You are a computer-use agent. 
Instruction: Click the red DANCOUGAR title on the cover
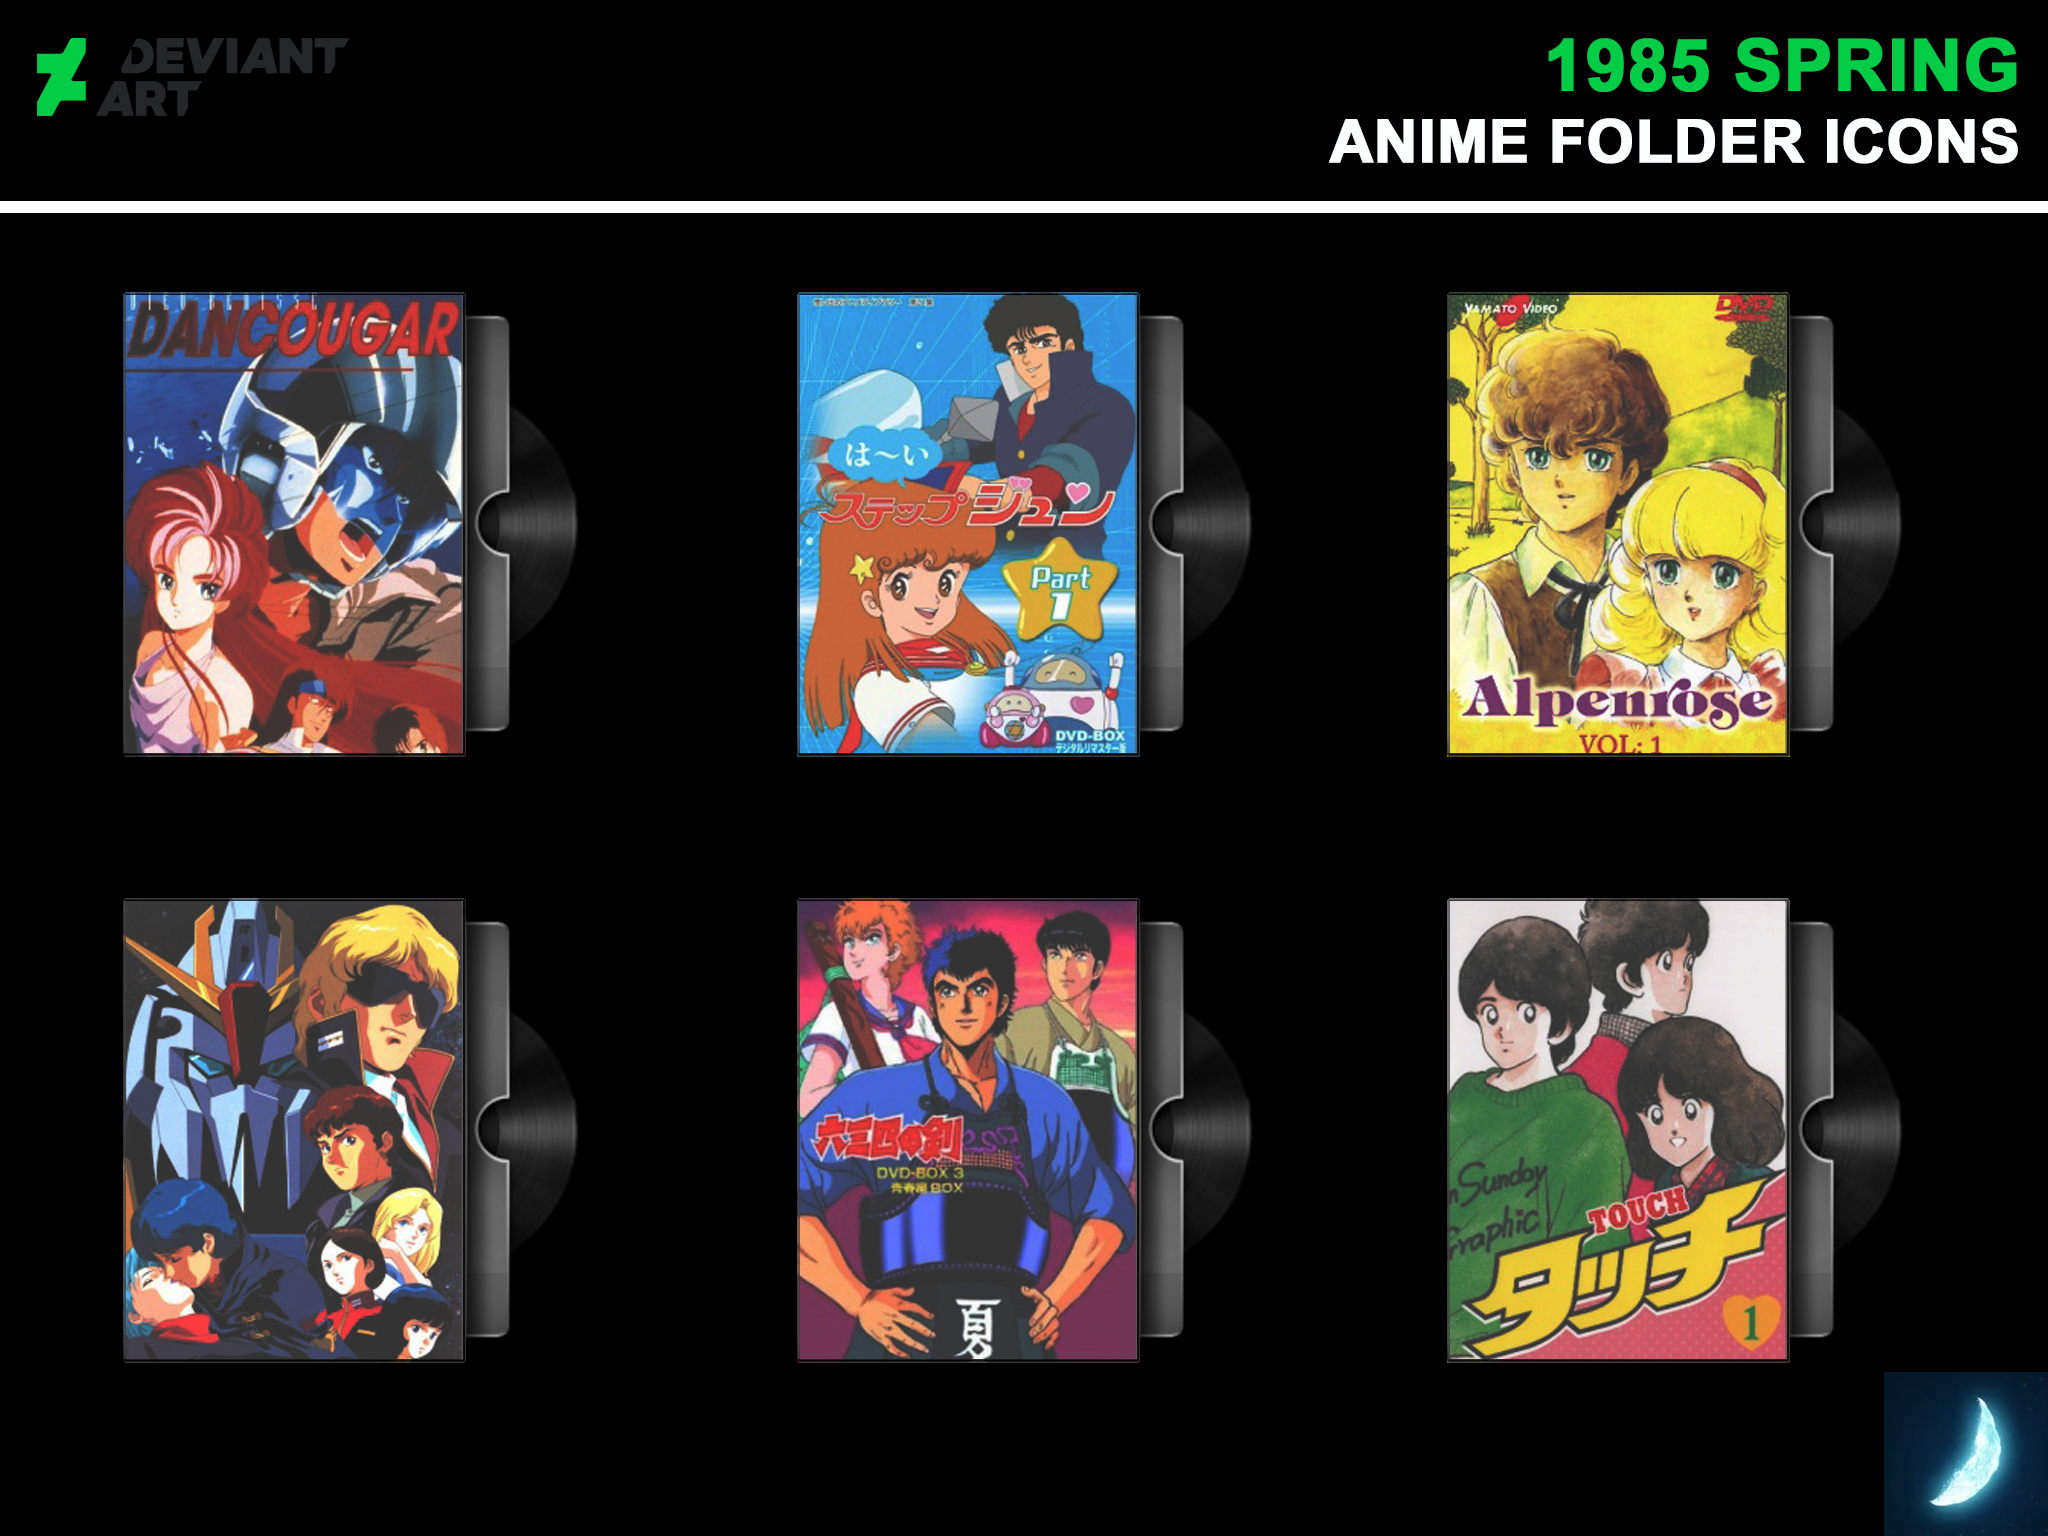pos(294,330)
